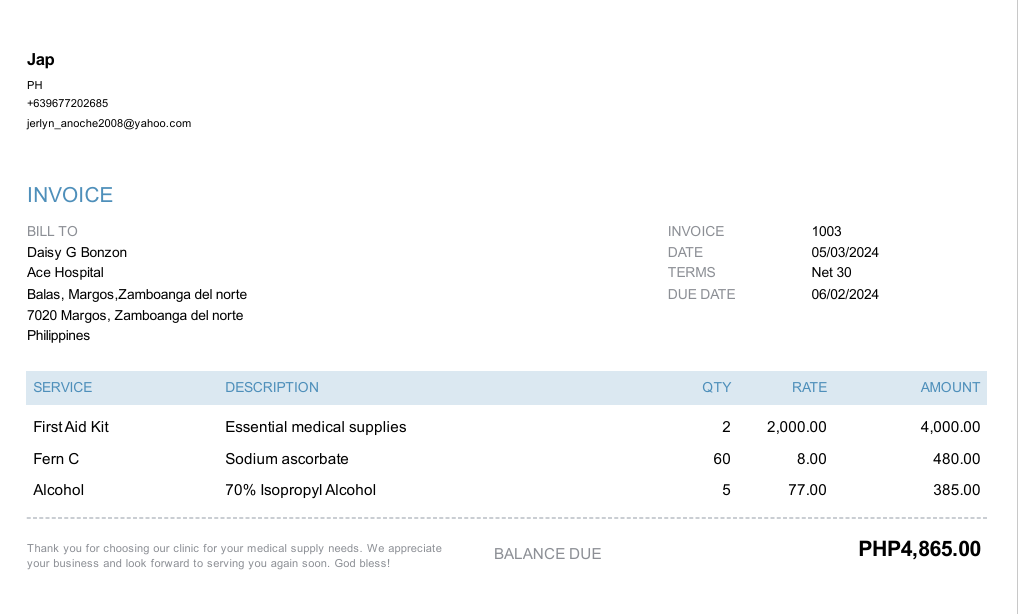Click the email address jerlyn_anoche2008@yahoo.com

click(109, 124)
